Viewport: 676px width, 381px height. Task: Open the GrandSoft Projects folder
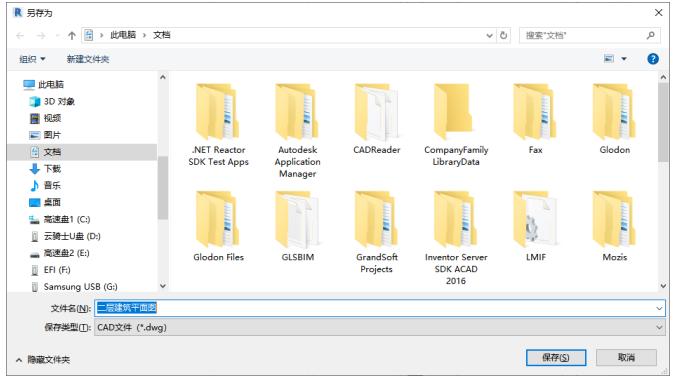376,232
